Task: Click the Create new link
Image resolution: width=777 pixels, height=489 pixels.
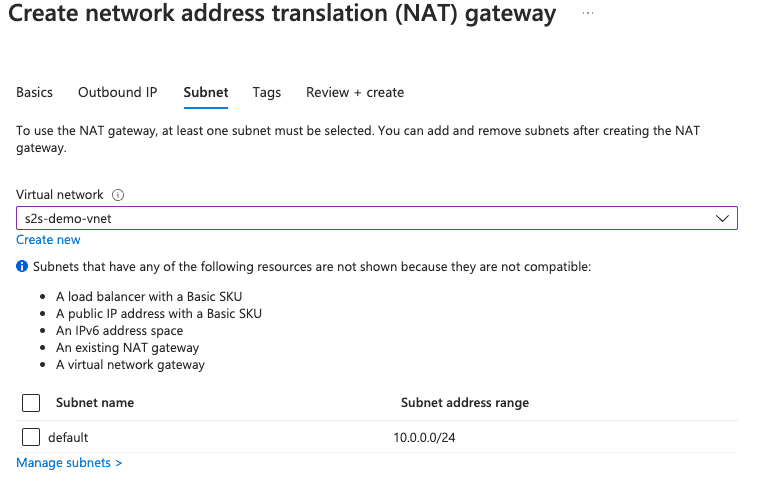Action: point(48,240)
